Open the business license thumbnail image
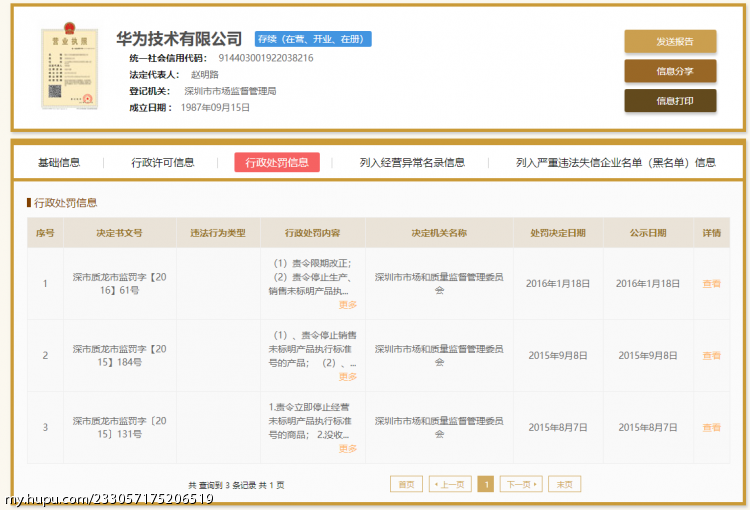 point(70,66)
